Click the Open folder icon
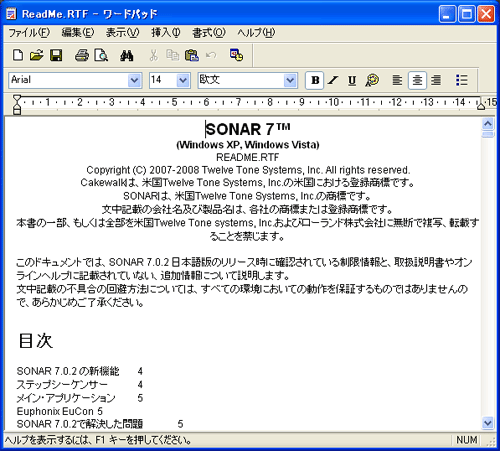 pyautogui.click(x=37, y=55)
